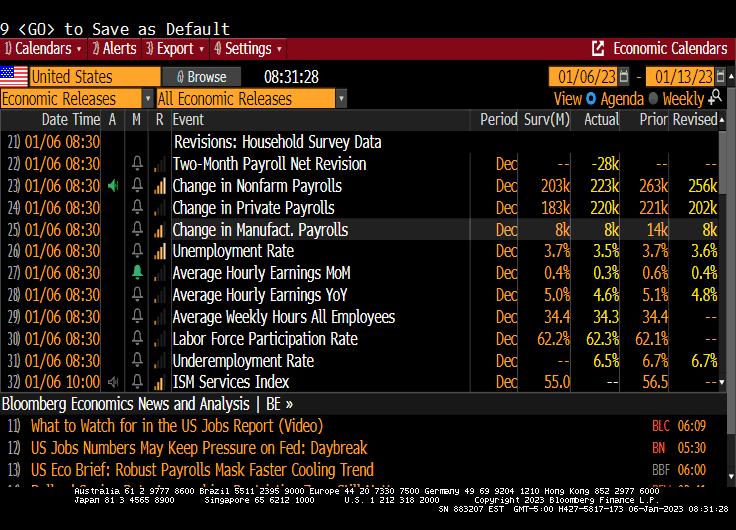Open the Calendars dropdown menu
Image resolution: width=736 pixels, height=530 pixels.
(x=43, y=48)
